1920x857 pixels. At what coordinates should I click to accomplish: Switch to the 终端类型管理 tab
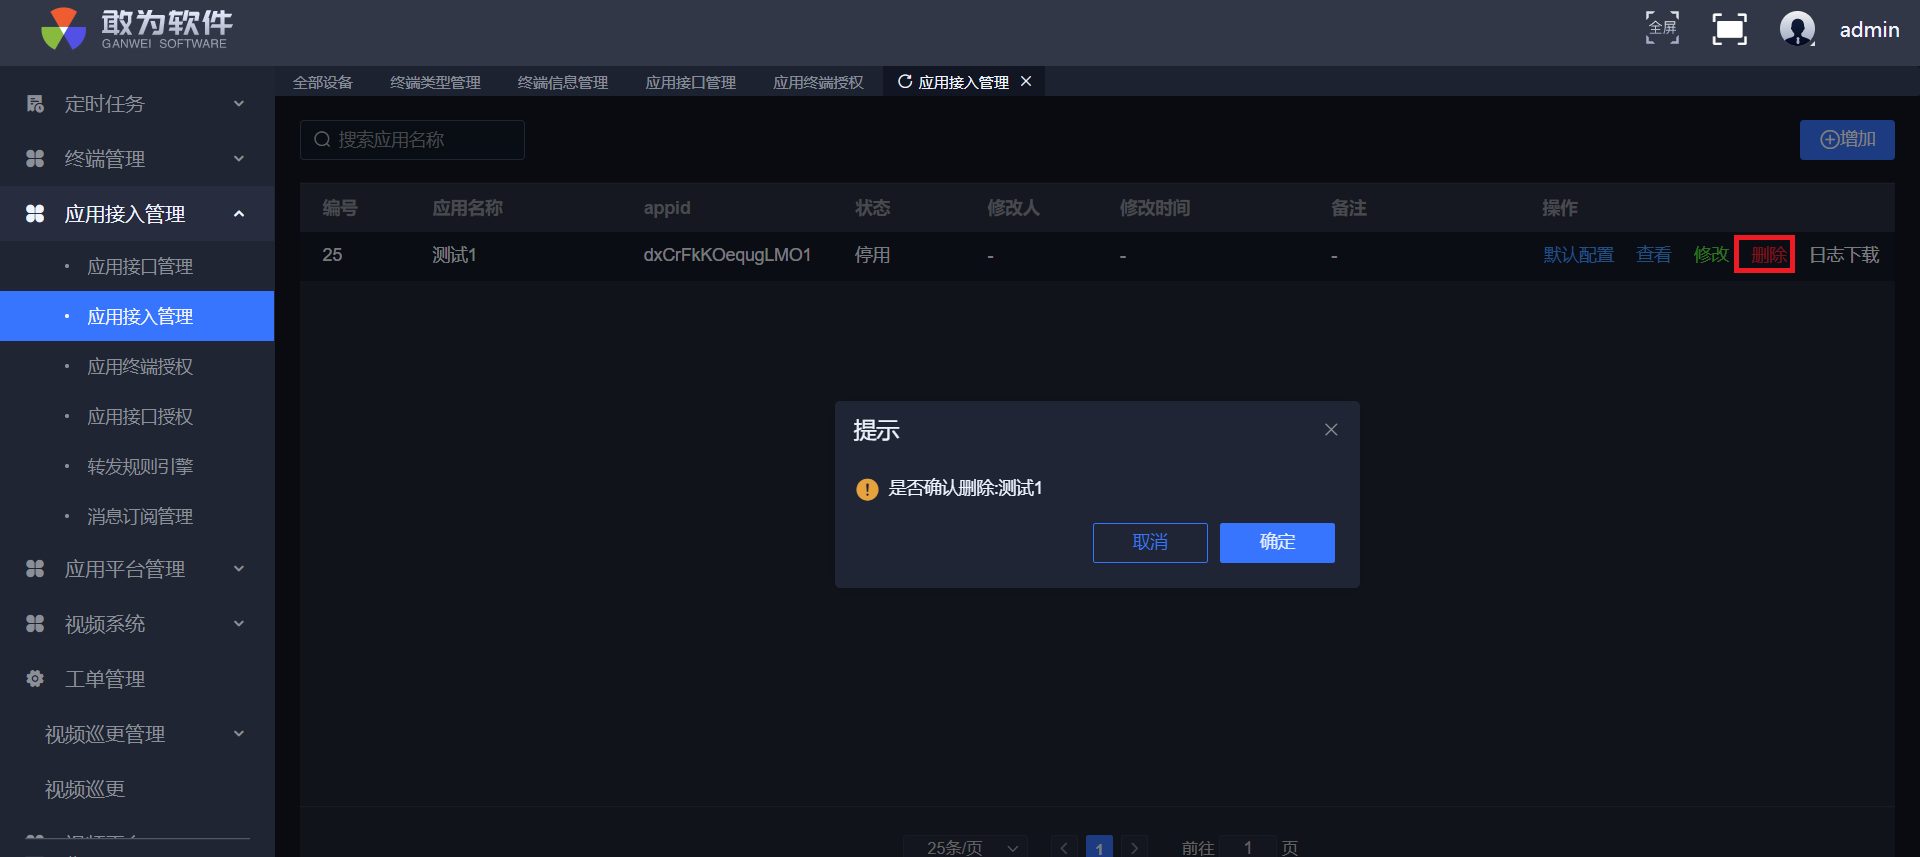pyautogui.click(x=435, y=82)
